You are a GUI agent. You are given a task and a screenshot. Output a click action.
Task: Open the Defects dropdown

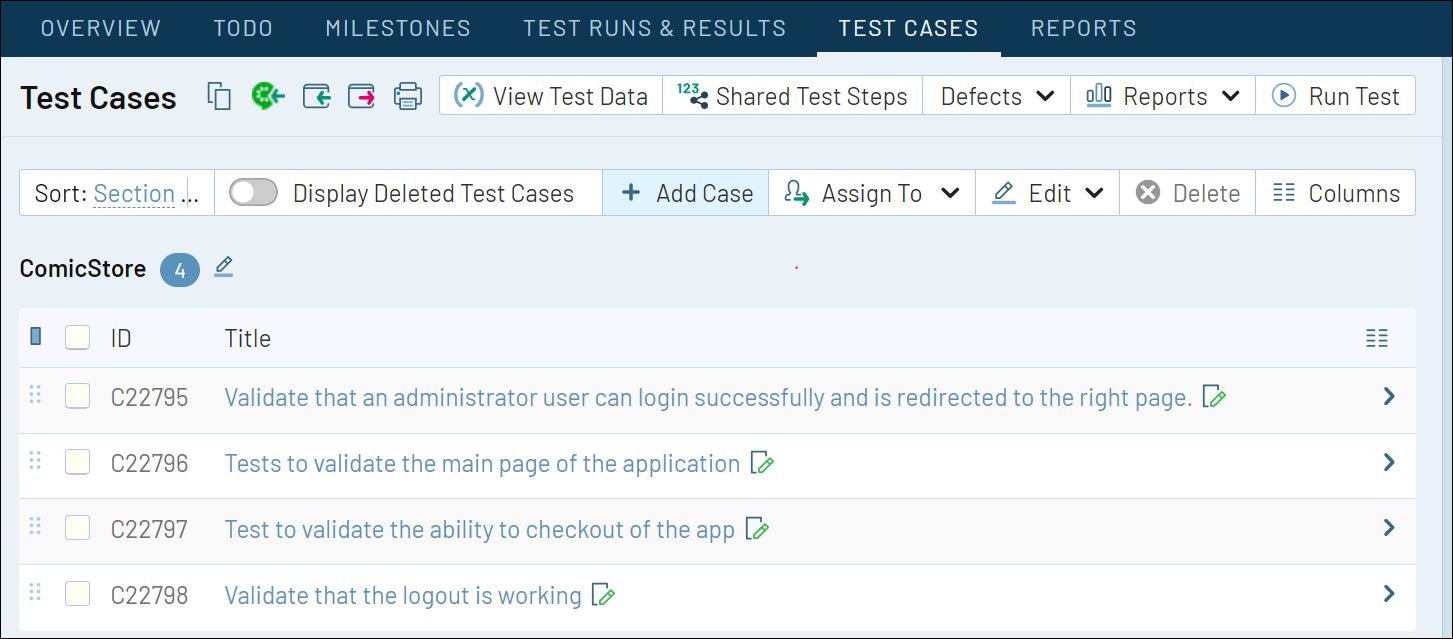995,95
